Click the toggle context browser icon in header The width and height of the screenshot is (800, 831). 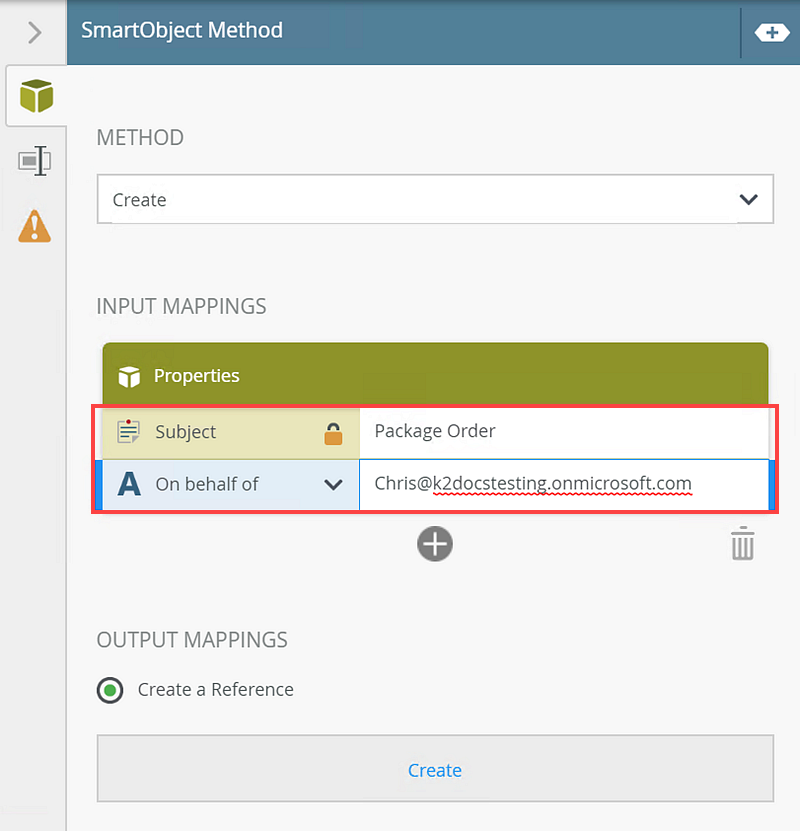tap(771, 32)
